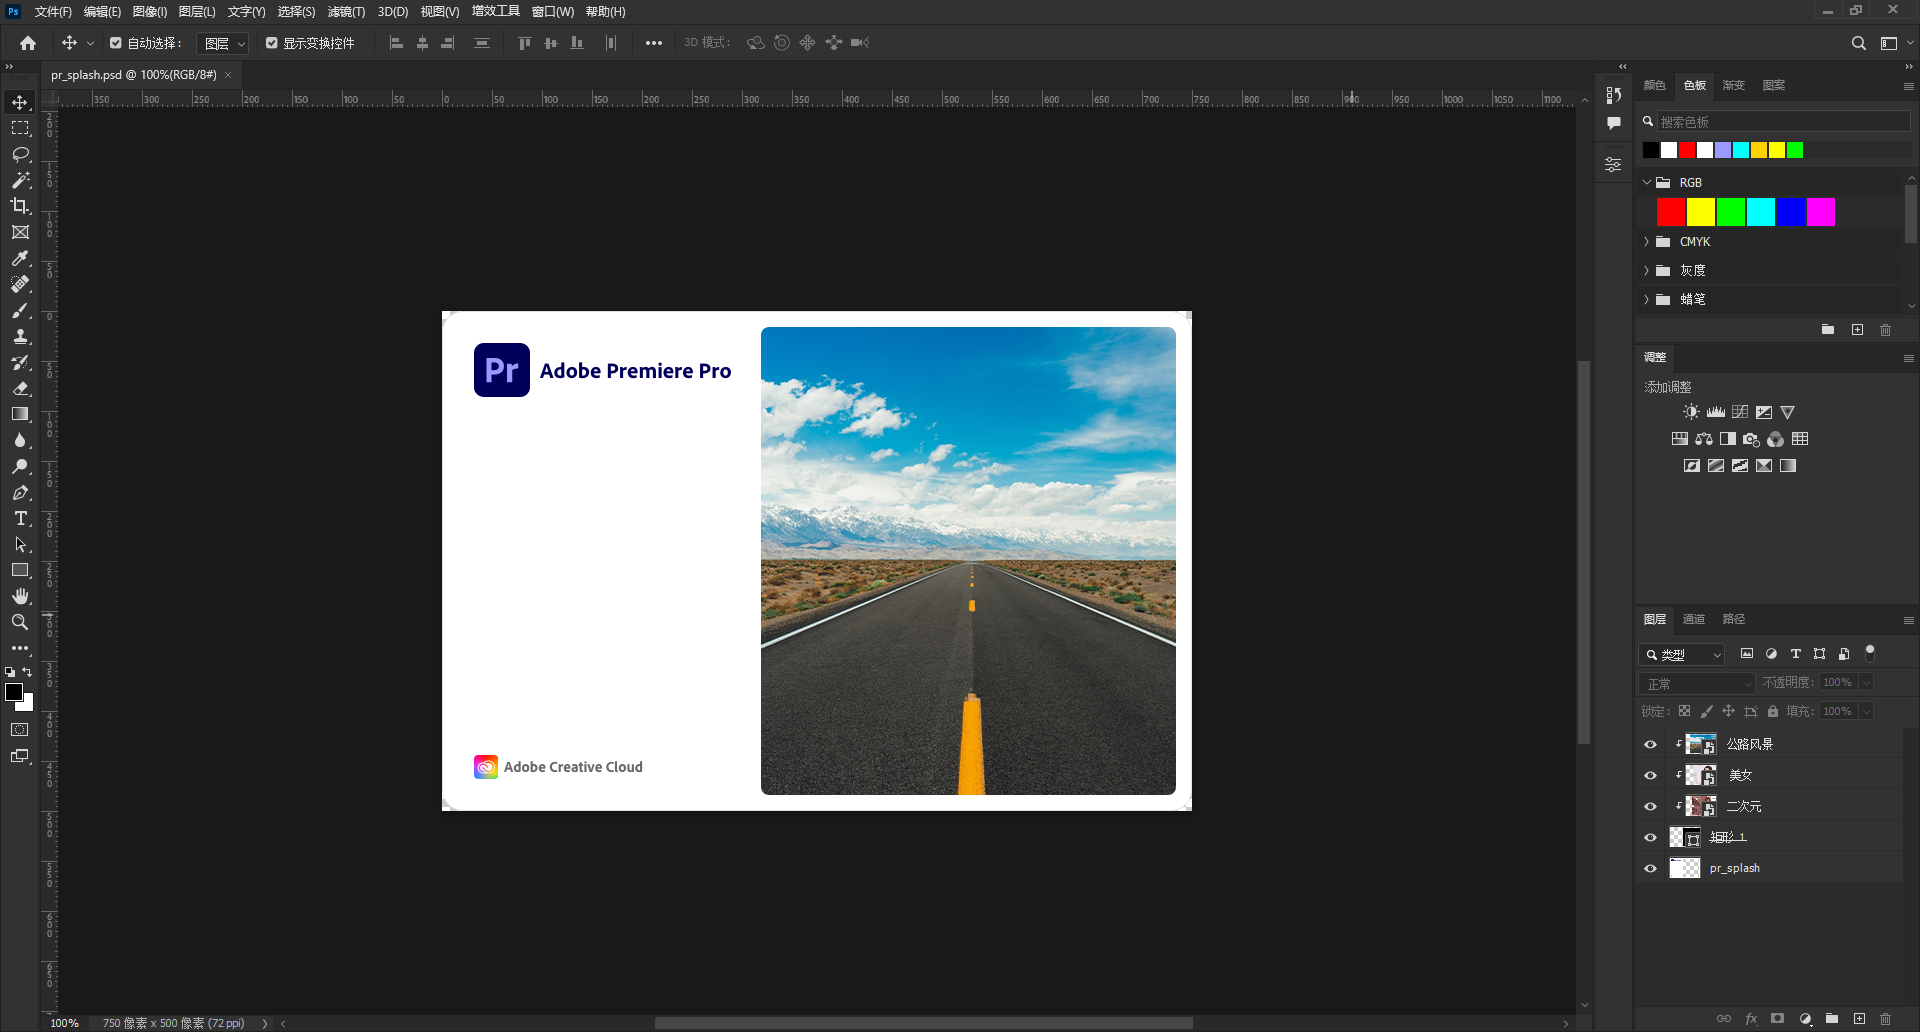Screen dimensions: 1920x1032
Task: Open the 正常 blend mode dropdown
Action: tap(1698, 683)
